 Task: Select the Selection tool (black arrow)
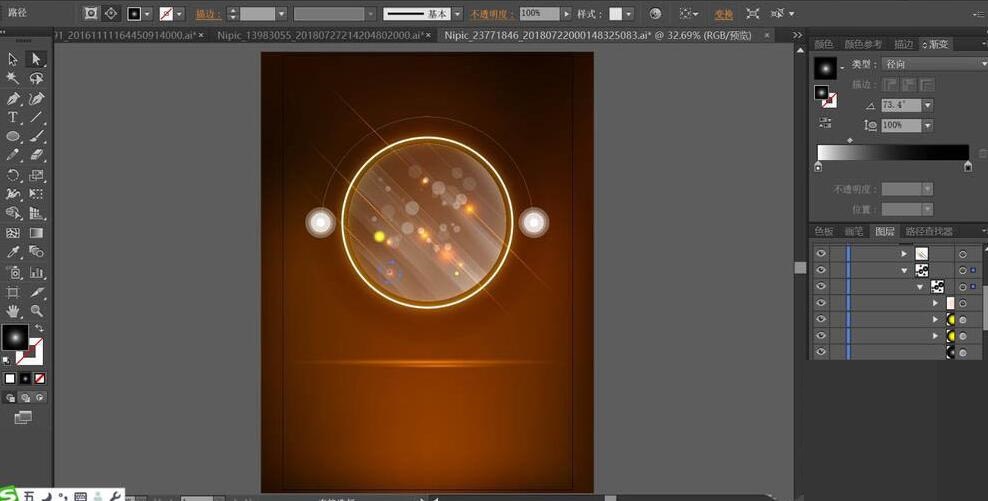[x=13, y=59]
